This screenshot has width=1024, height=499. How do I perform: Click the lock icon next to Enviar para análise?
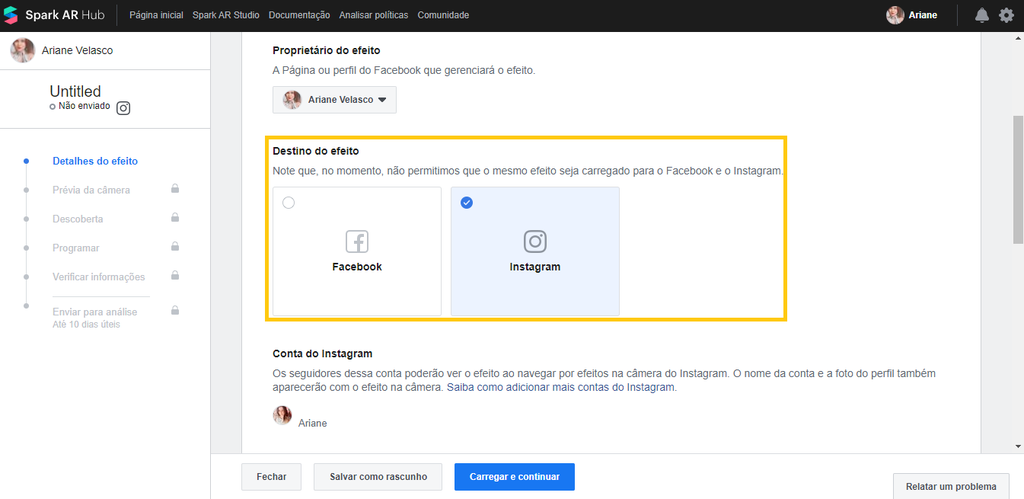175,310
